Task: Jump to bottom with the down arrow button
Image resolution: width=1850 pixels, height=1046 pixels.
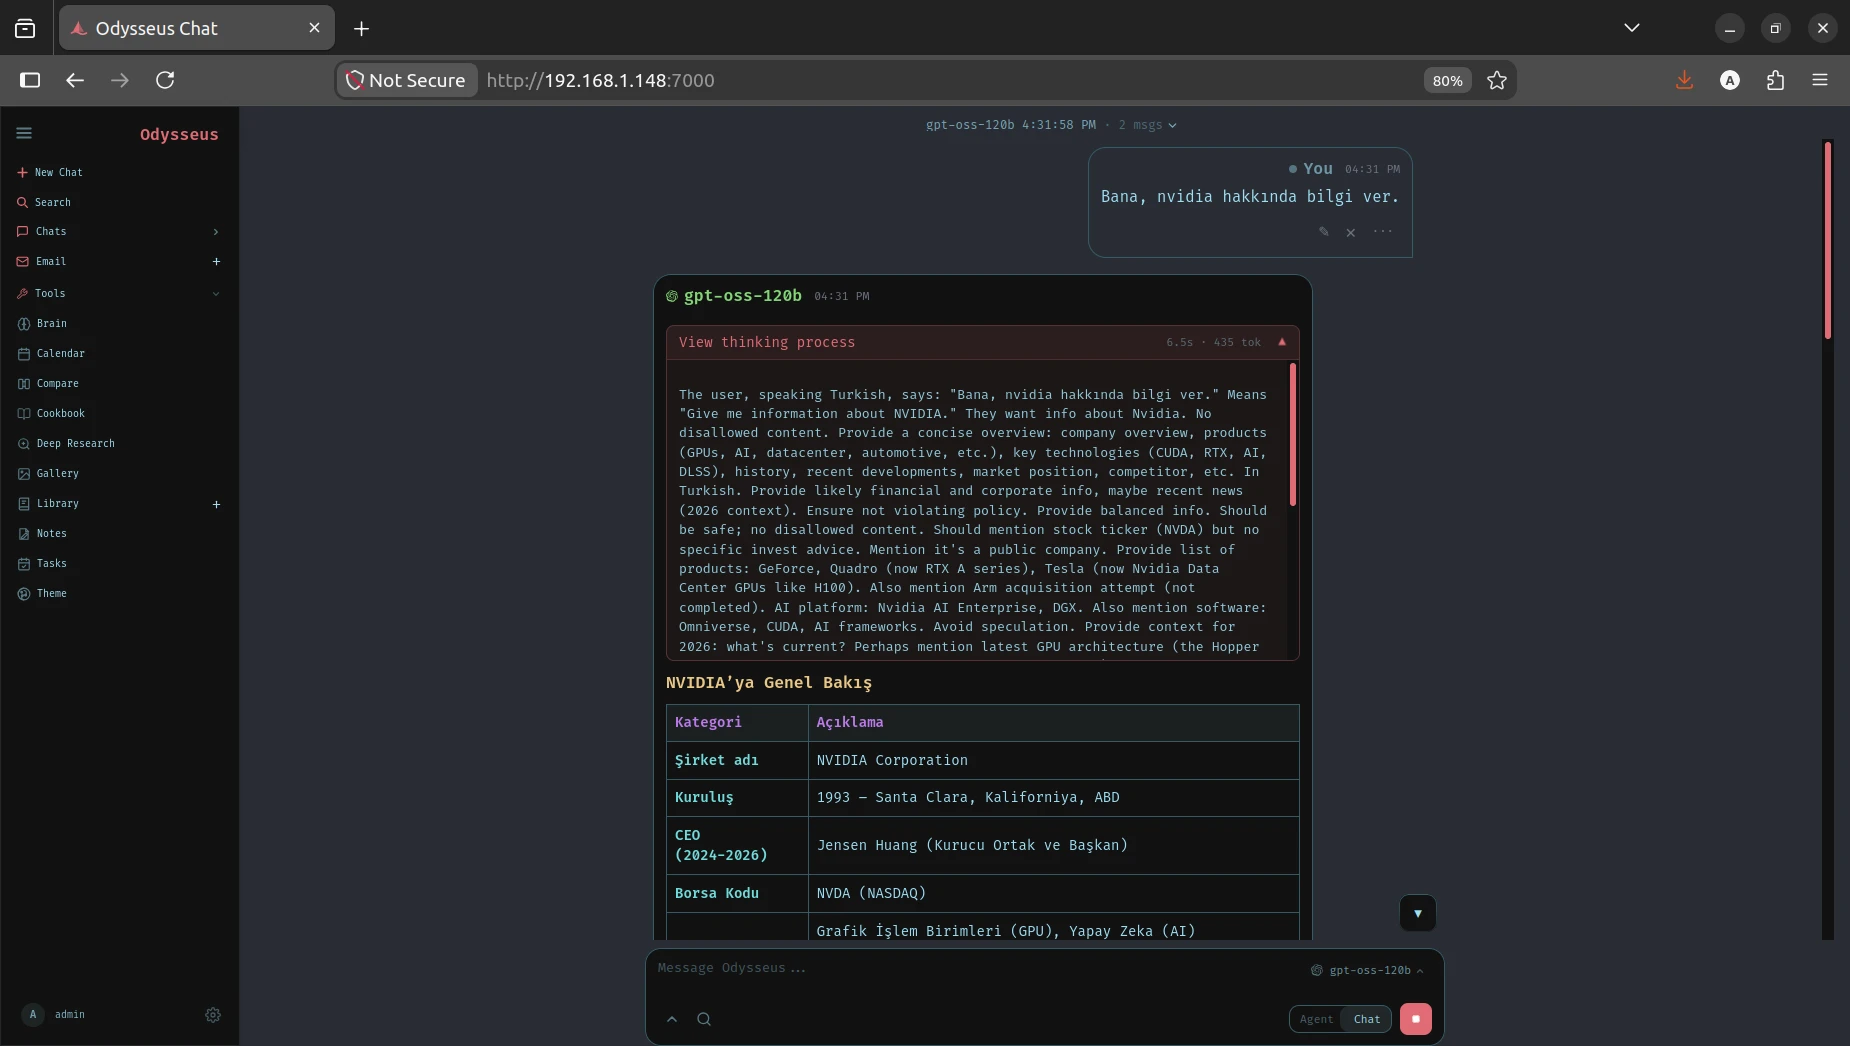Action: 1418,913
